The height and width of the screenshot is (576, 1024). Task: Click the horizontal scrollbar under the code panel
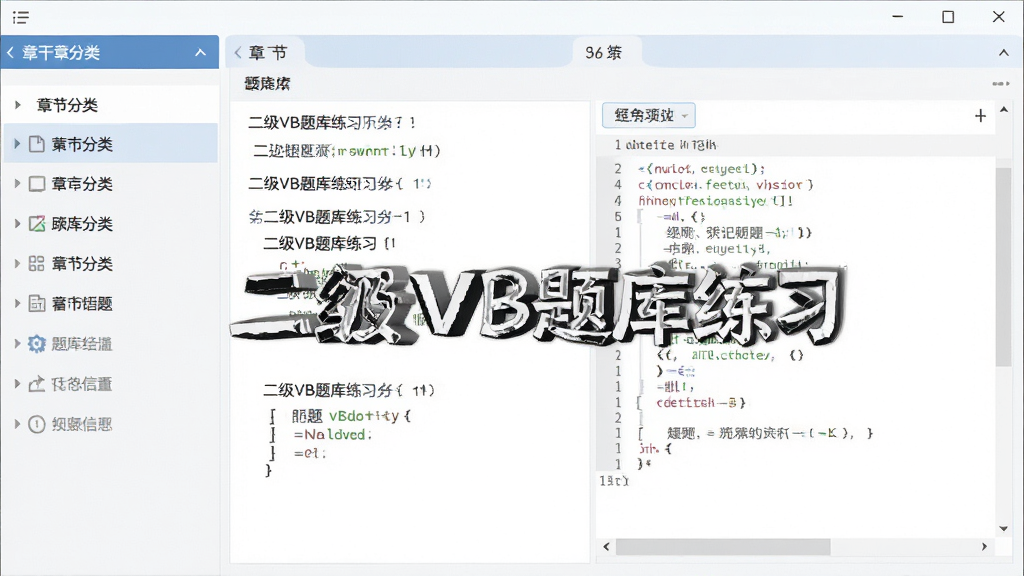click(x=723, y=547)
